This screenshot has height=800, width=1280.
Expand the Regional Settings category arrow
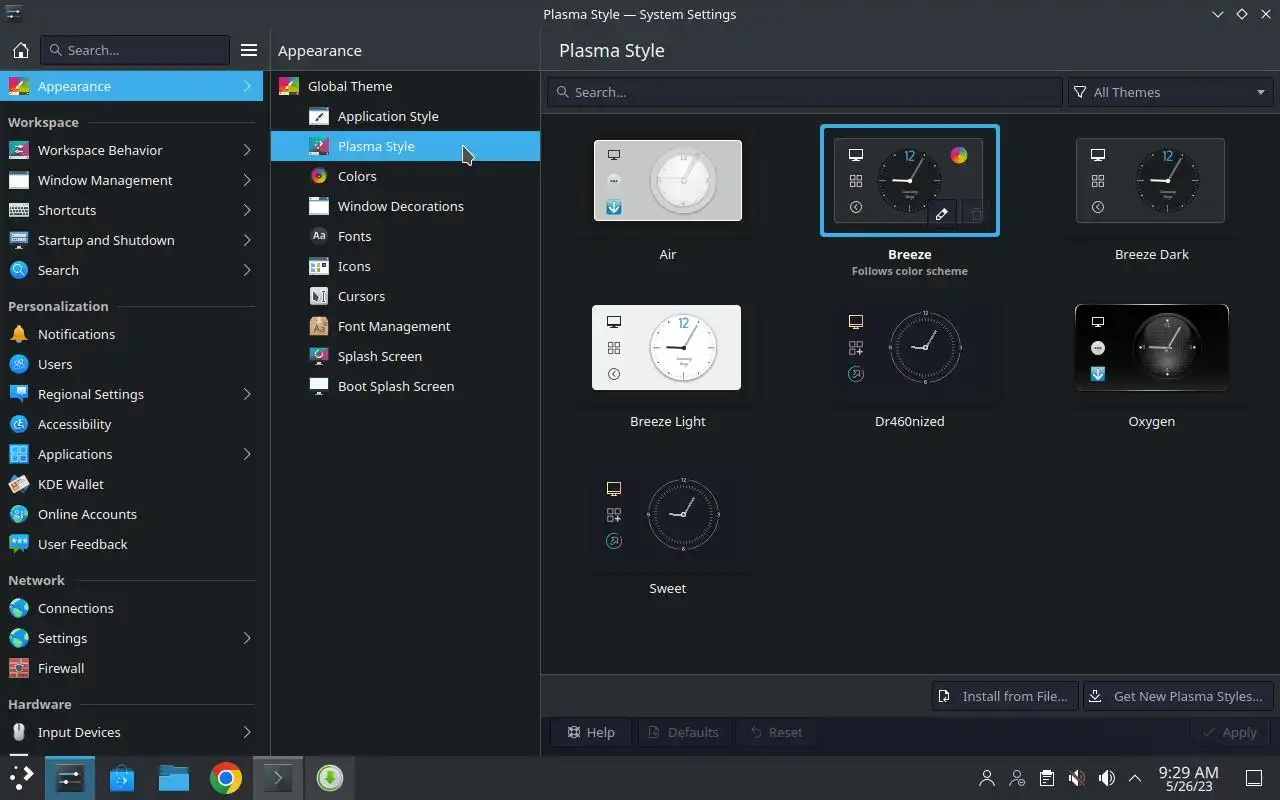click(x=247, y=394)
